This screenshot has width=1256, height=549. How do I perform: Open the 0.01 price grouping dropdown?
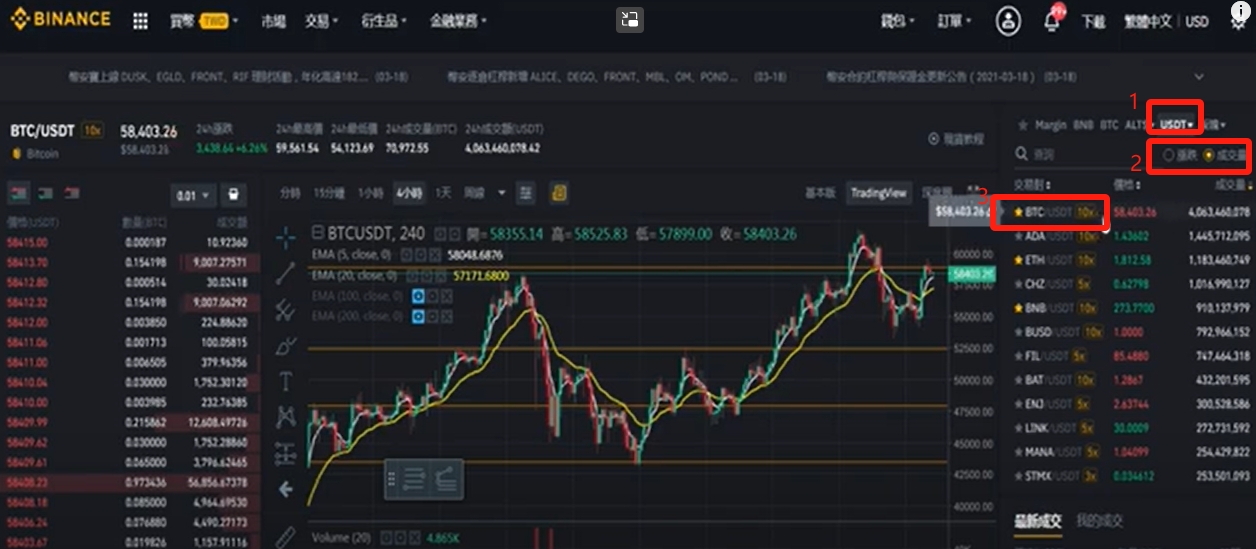point(193,195)
